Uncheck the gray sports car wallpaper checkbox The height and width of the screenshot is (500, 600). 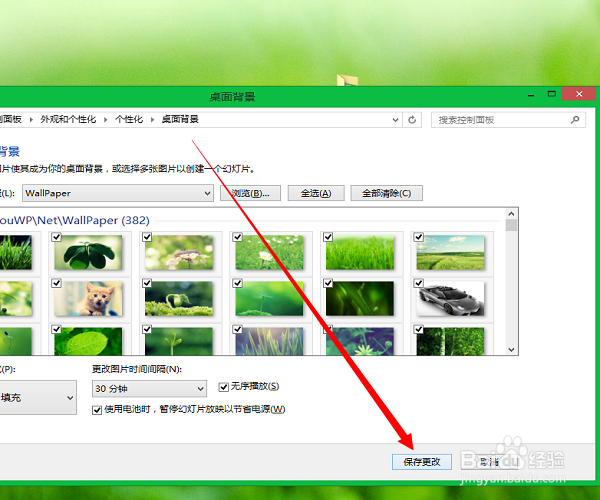point(419,283)
